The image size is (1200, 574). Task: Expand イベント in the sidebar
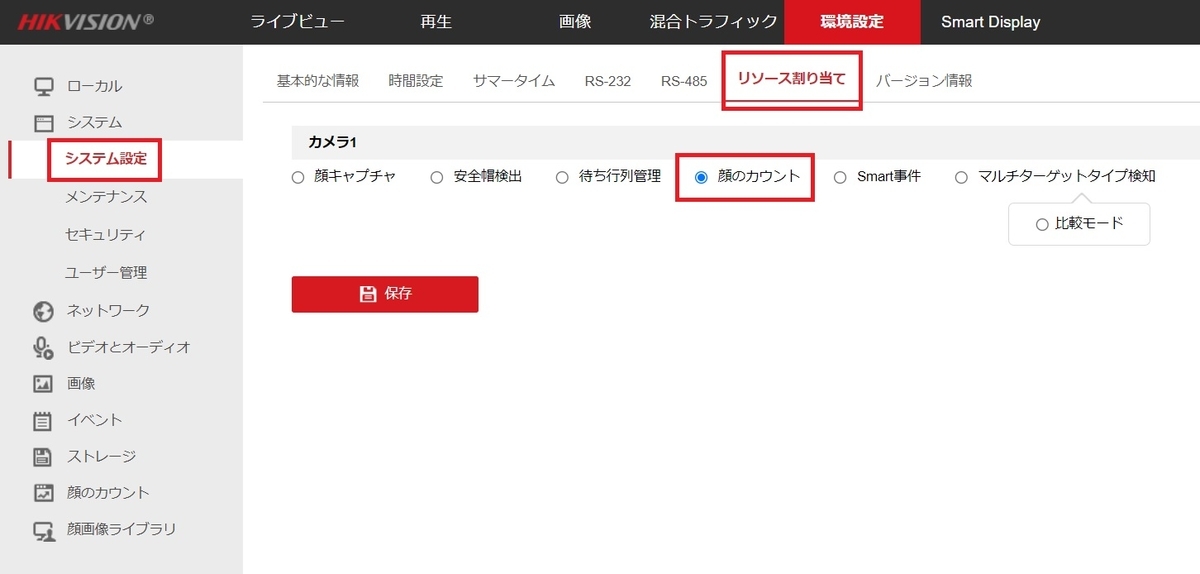point(94,420)
